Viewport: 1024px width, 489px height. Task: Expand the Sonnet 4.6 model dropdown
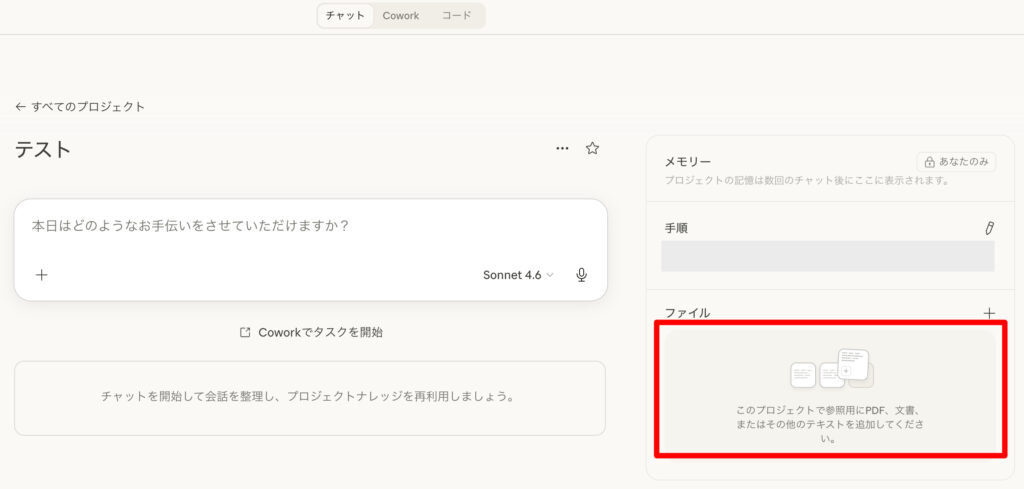coord(517,275)
